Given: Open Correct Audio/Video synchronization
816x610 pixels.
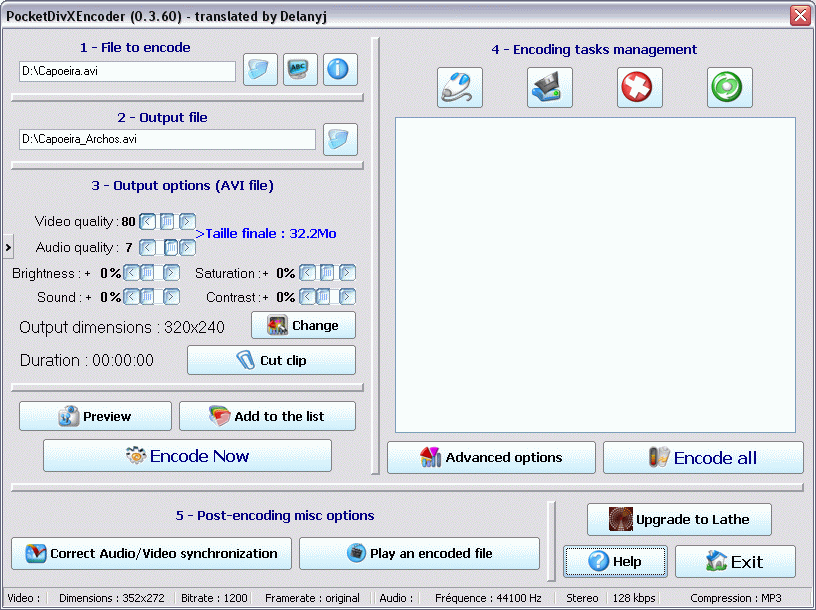Looking at the screenshot, I should (151, 553).
